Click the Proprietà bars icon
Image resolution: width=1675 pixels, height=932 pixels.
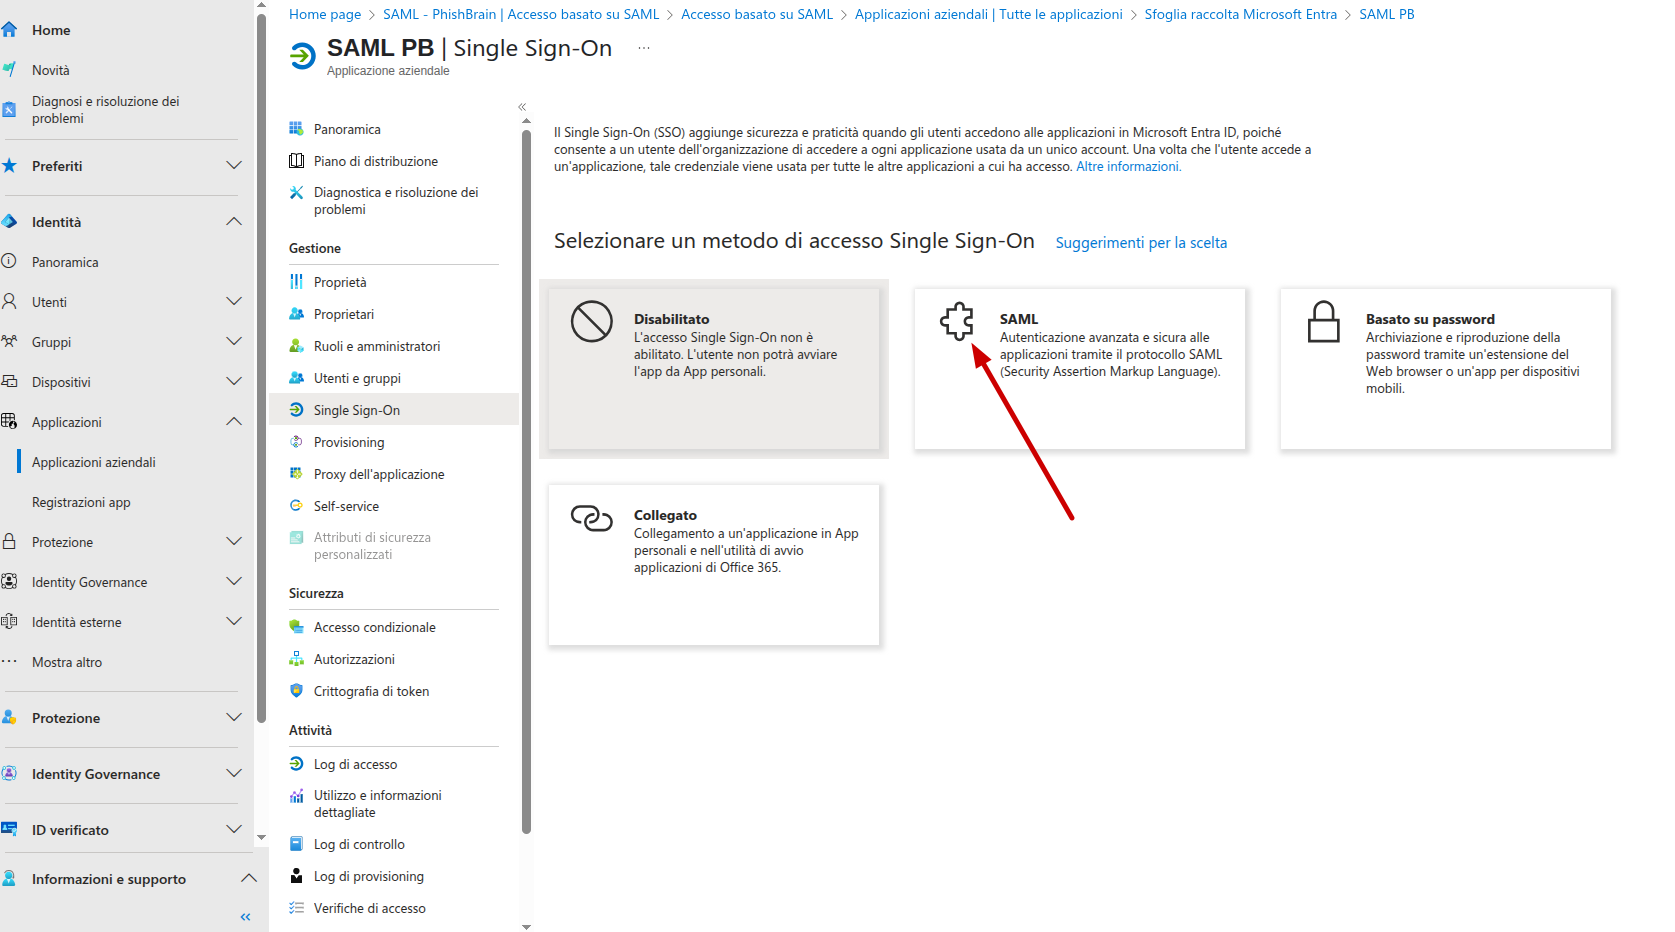point(296,282)
